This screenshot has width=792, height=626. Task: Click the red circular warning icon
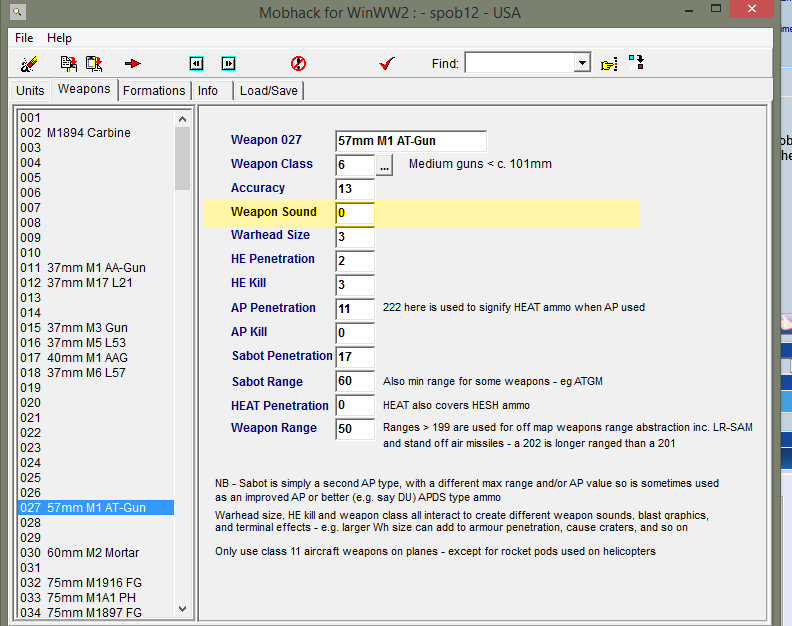[x=298, y=63]
